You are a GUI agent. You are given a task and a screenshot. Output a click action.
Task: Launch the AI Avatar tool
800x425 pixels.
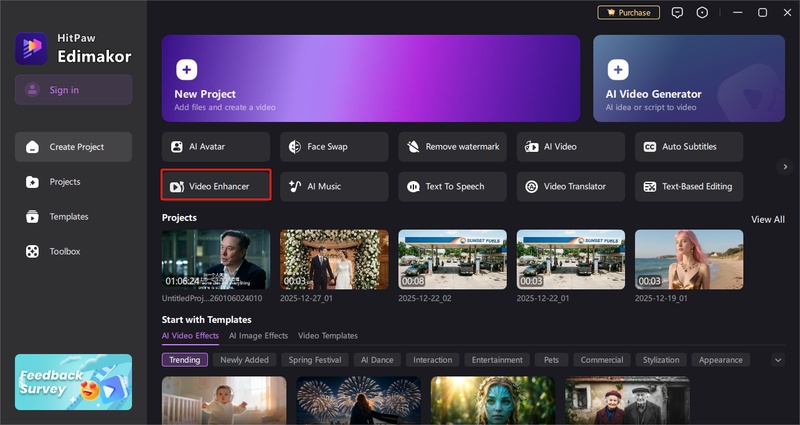(216, 147)
